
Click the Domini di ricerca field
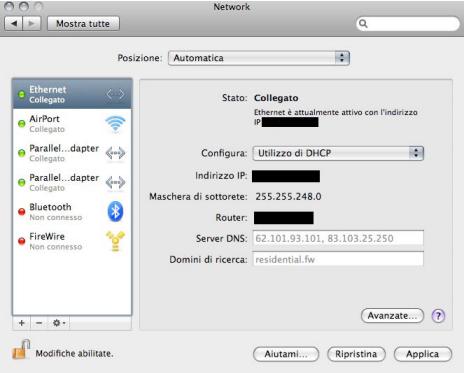point(338,259)
